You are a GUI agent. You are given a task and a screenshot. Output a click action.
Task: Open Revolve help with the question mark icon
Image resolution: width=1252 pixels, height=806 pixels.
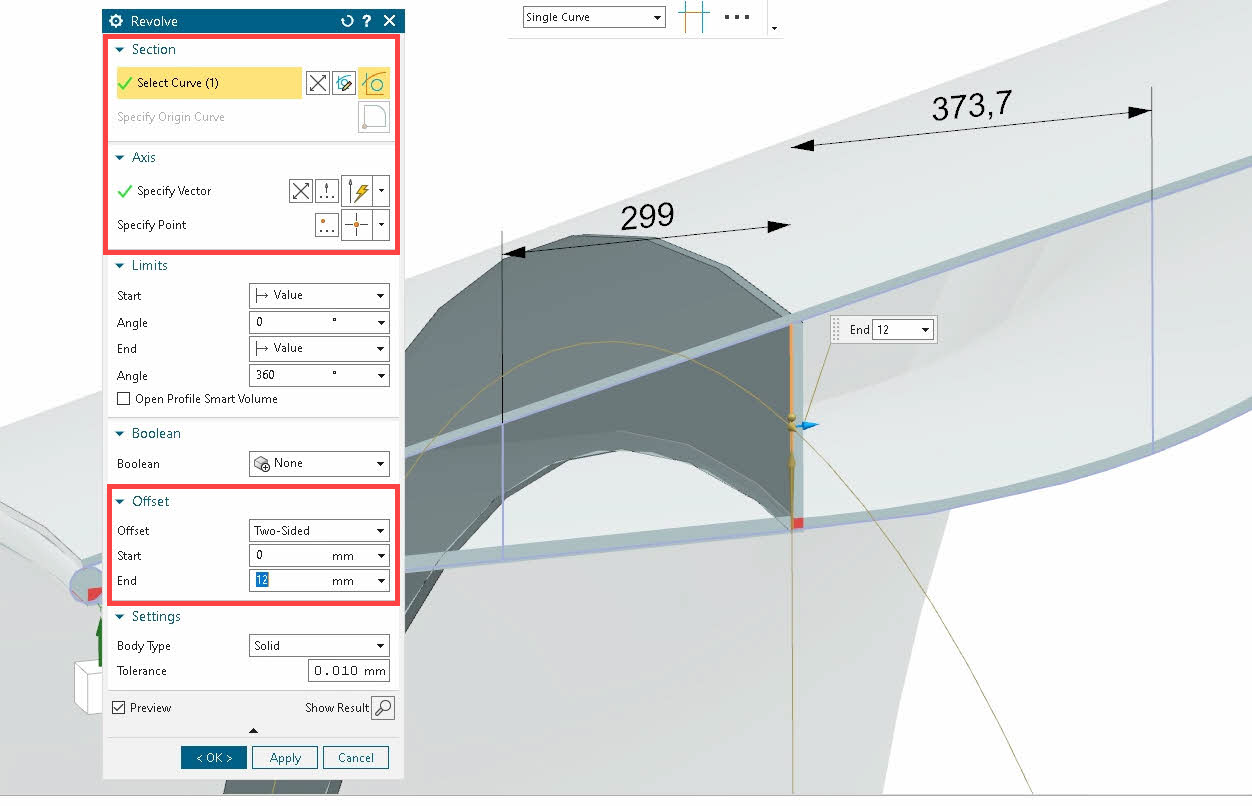367,21
